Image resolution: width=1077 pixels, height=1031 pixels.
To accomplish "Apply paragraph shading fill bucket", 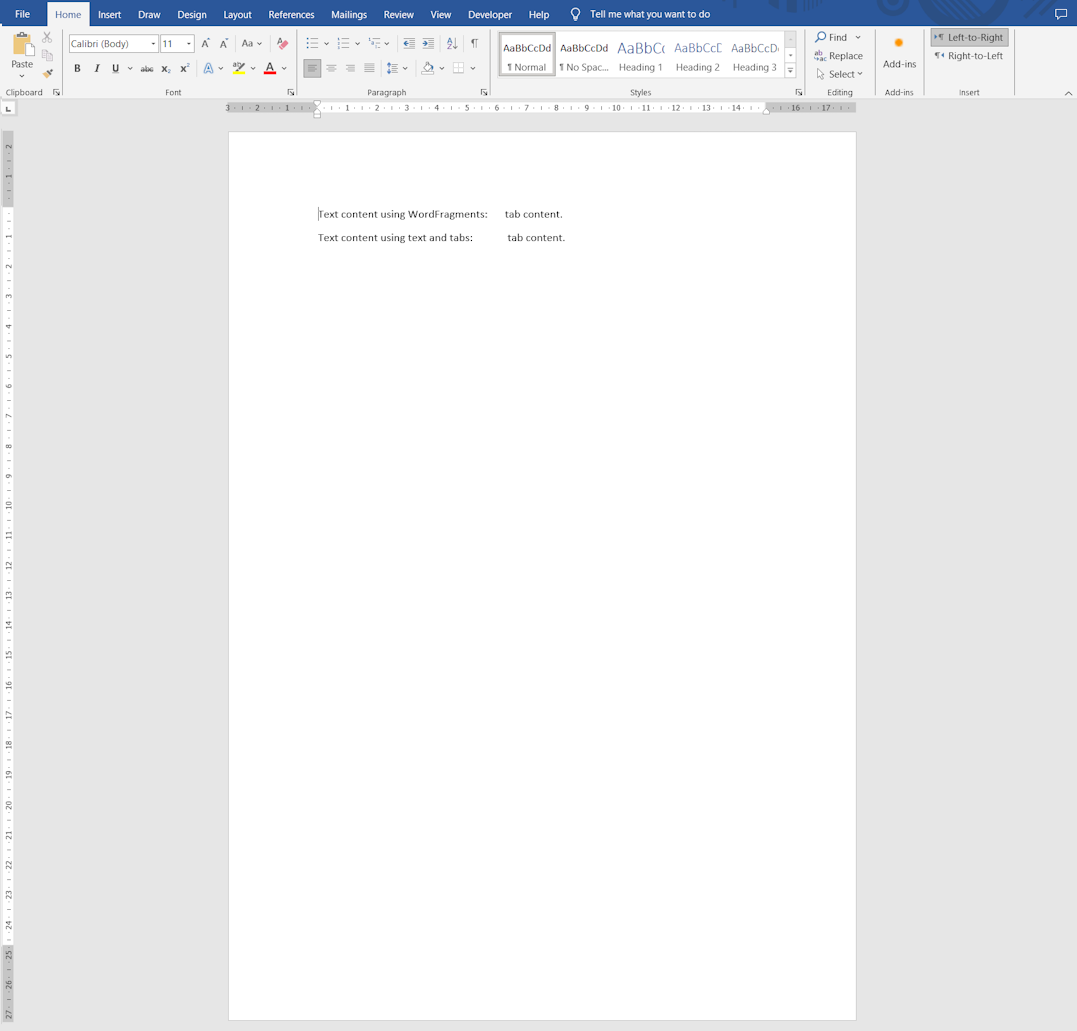I will 428,68.
